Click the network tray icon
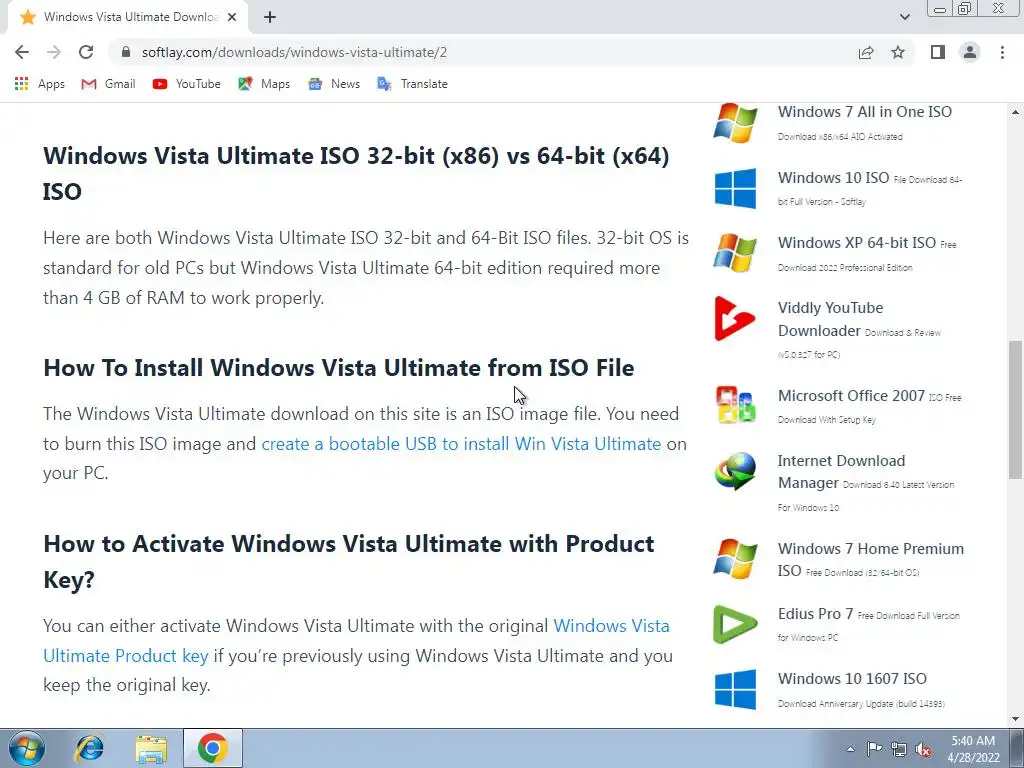 pyautogui.click(x=899, y=749)
